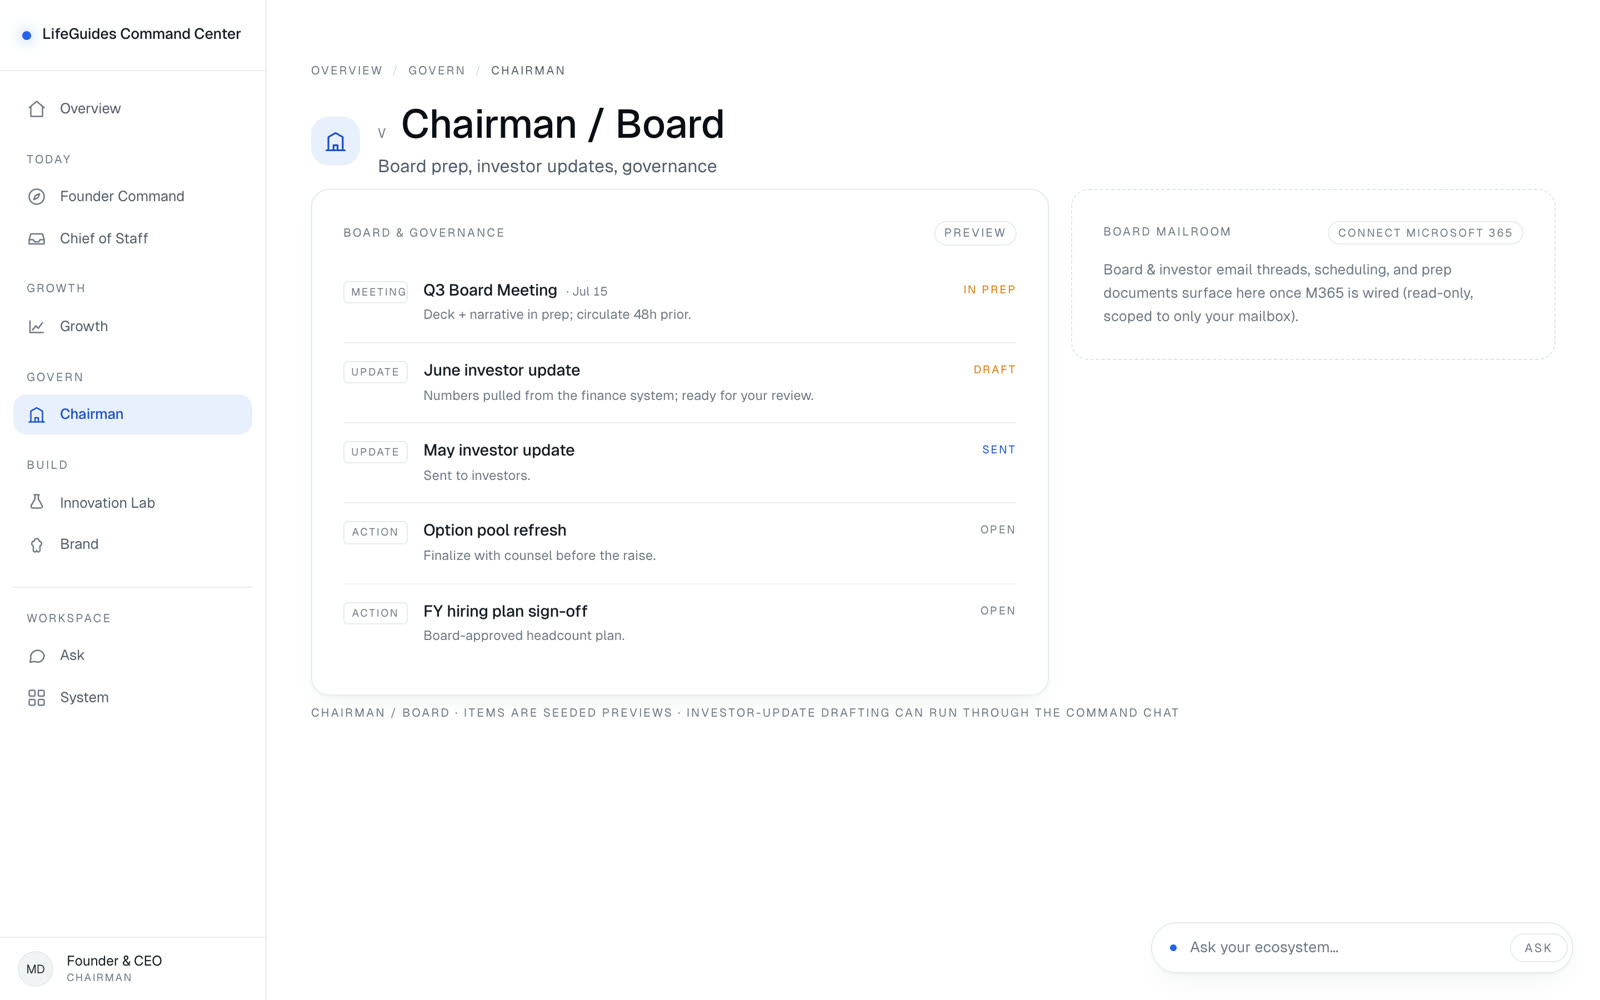Click Connect Microsoft 365 button
The height and width of the screenshot is (1000, 1600).
click(1425, 233)
